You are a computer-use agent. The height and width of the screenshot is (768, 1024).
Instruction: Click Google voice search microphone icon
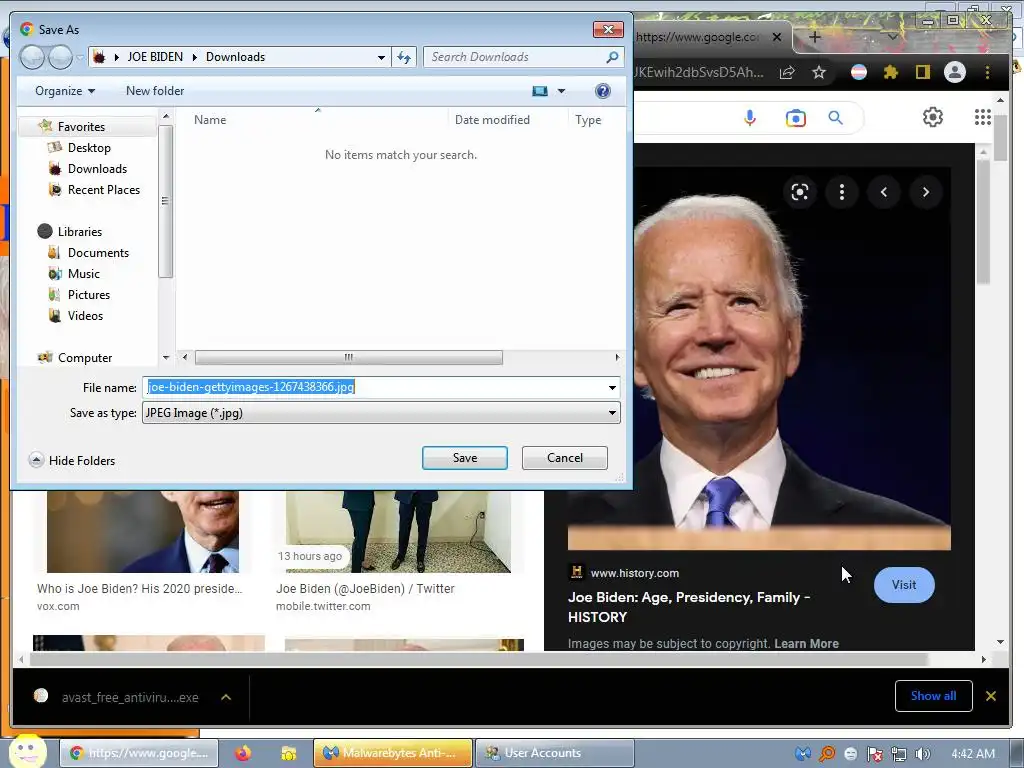(x=750, y=118)
